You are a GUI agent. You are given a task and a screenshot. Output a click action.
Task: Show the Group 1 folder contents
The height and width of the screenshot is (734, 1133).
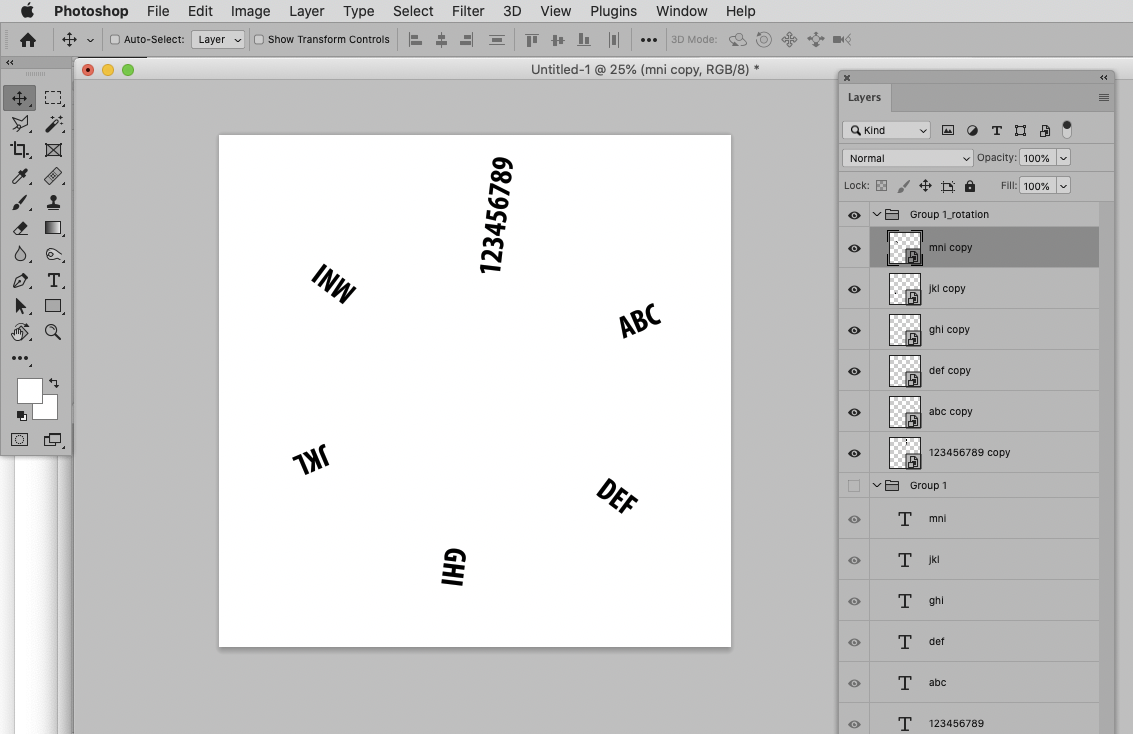(x=877, y=485)
